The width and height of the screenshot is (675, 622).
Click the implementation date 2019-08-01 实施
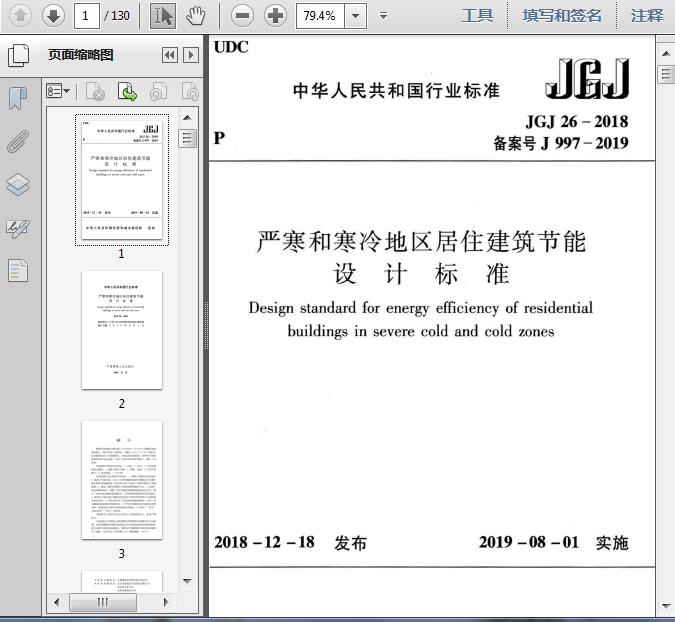point(554,543)
